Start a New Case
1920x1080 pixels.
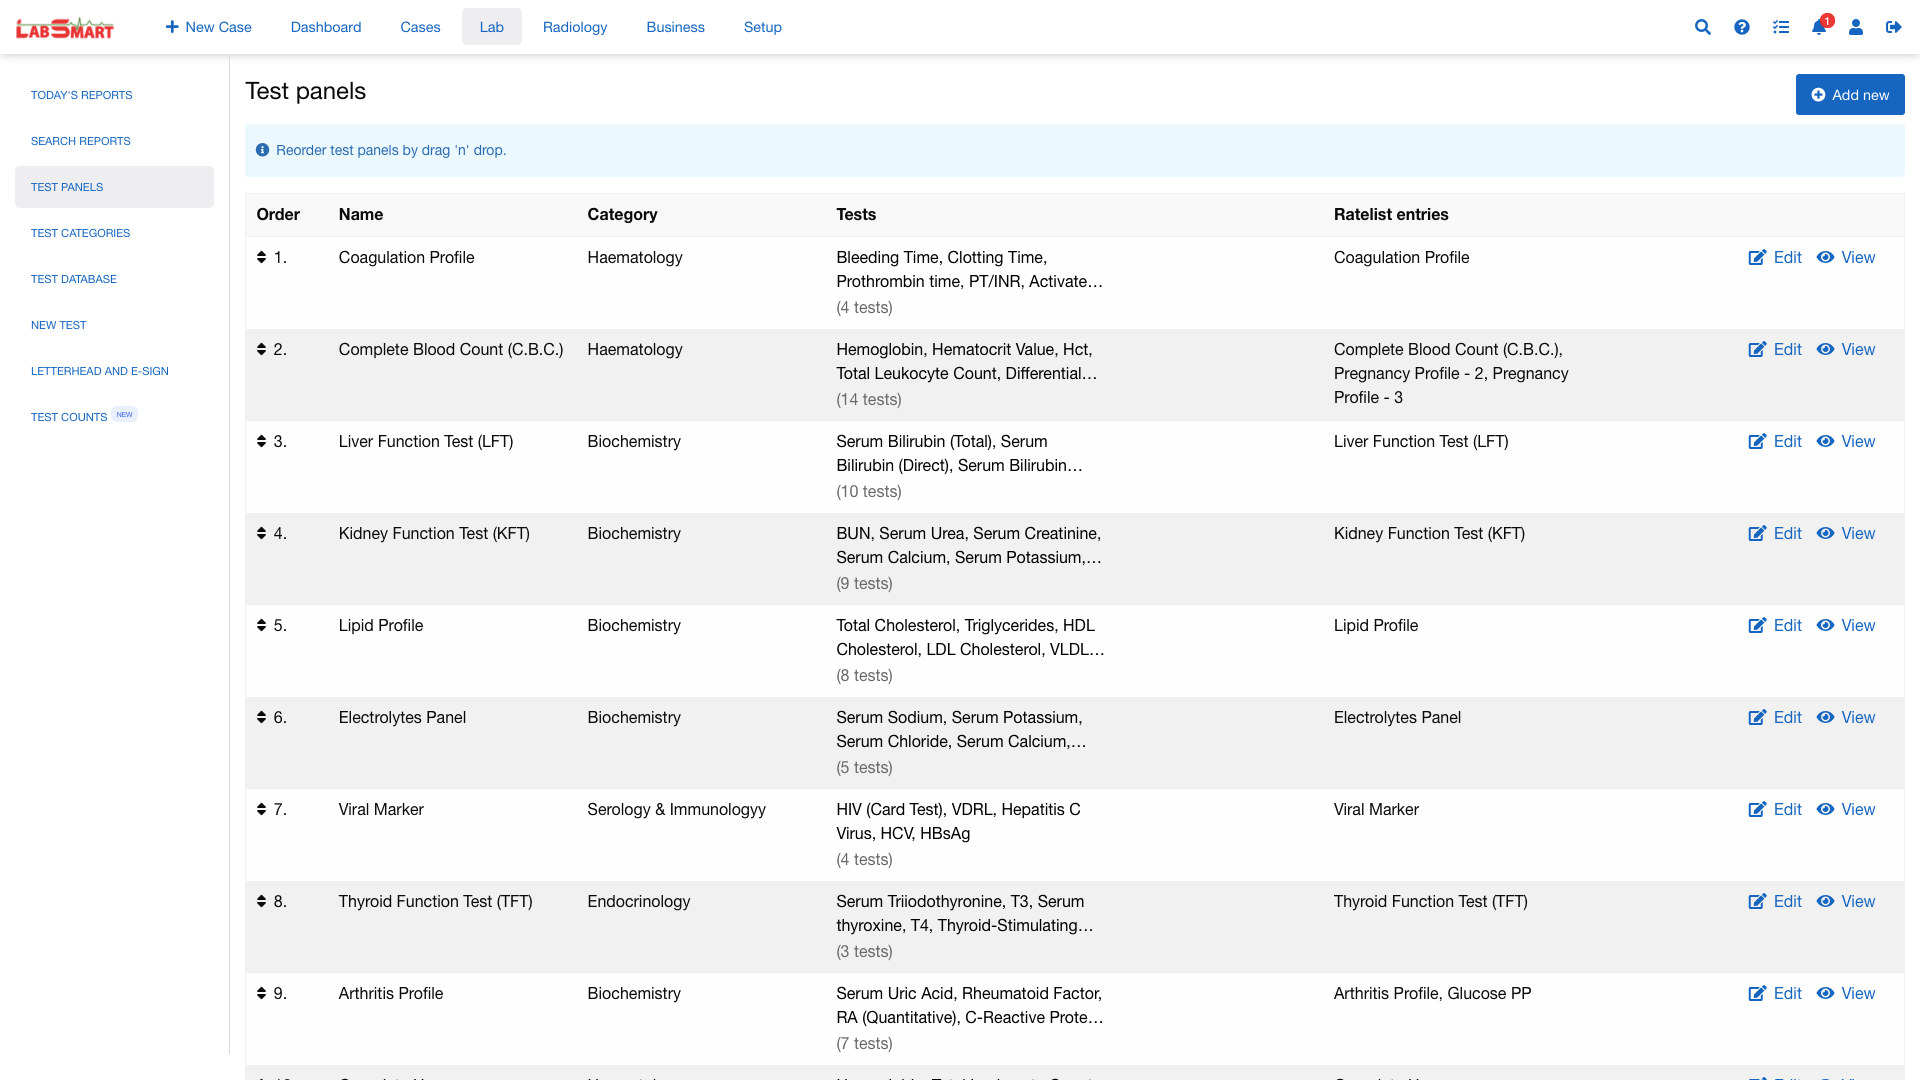click(208, 27)
